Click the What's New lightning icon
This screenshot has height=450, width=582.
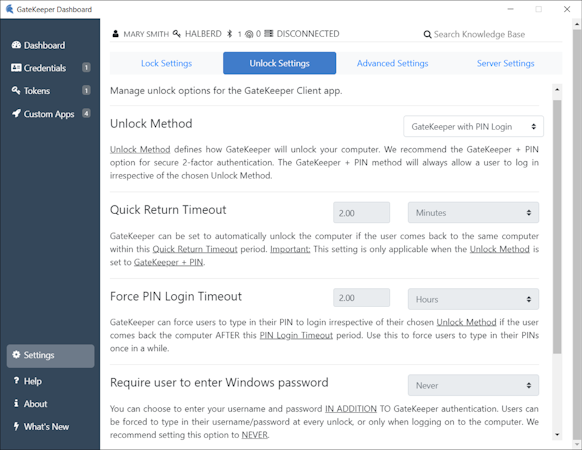(x=16, y=426)
